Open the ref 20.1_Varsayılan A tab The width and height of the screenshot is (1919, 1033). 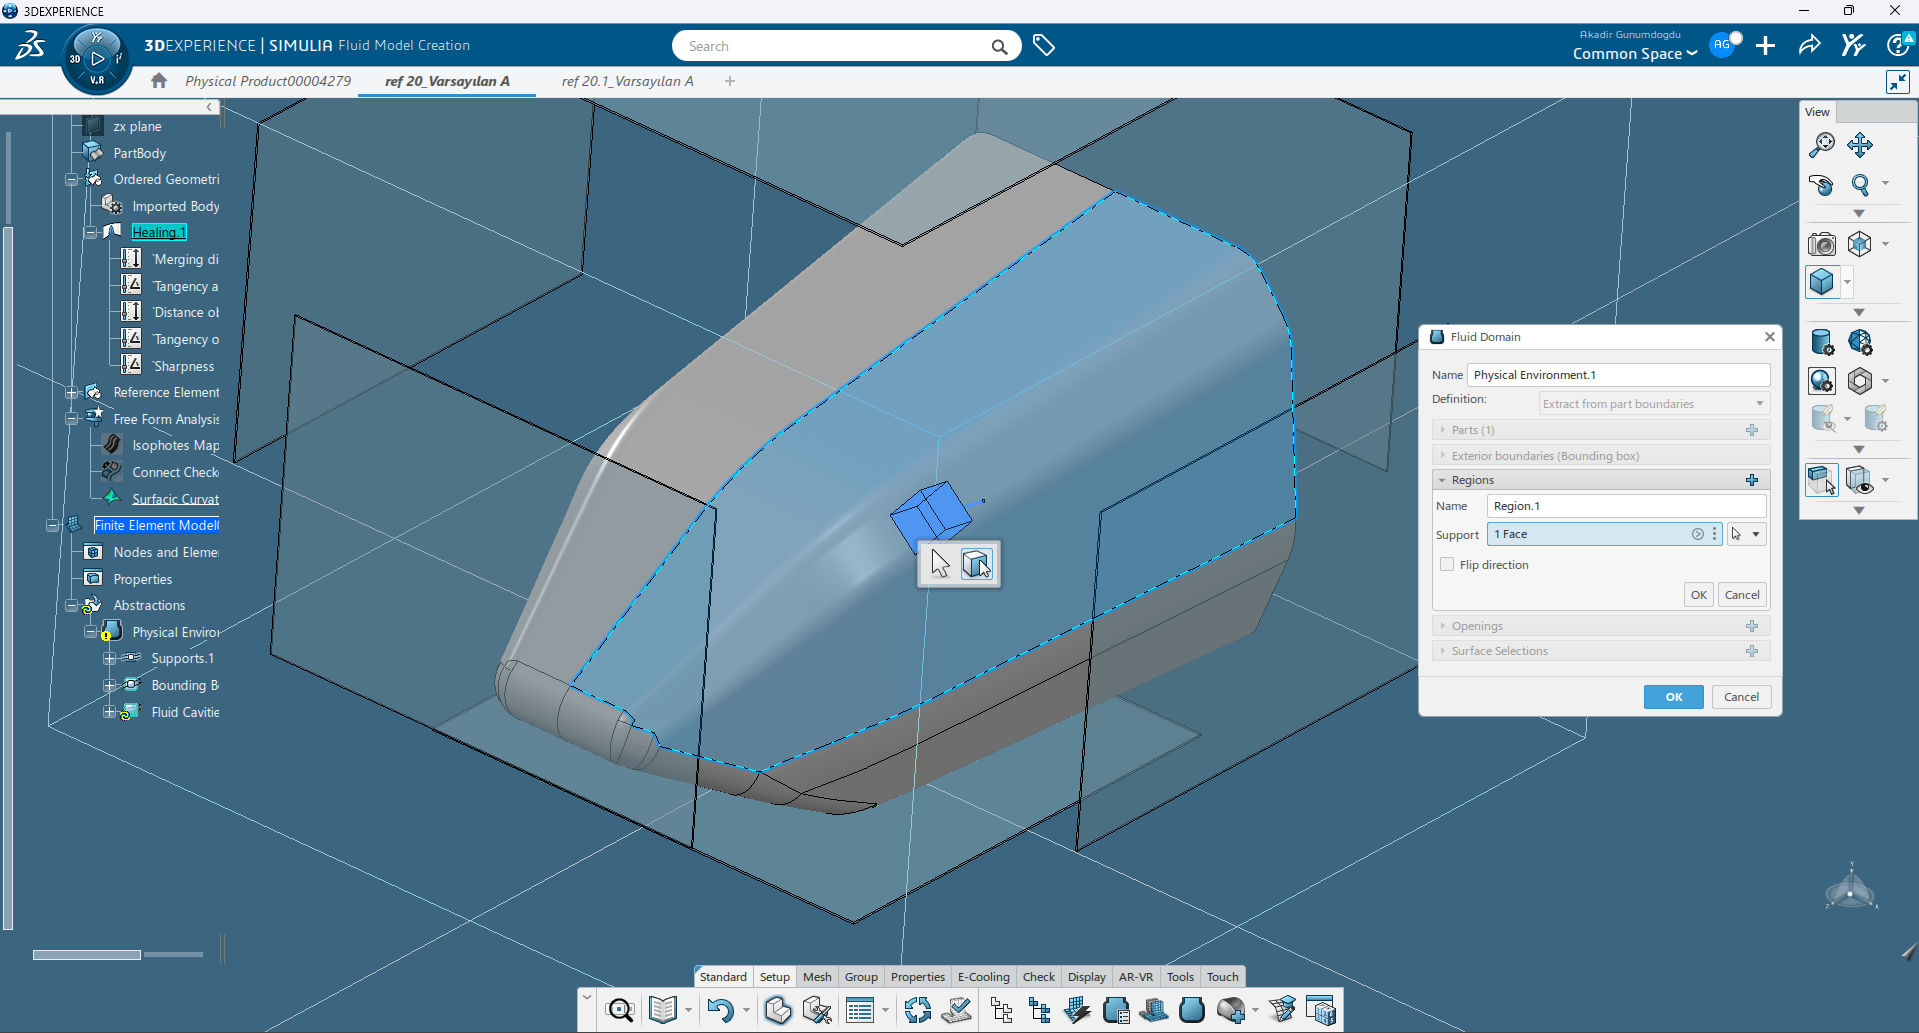(x=627, y=81)
